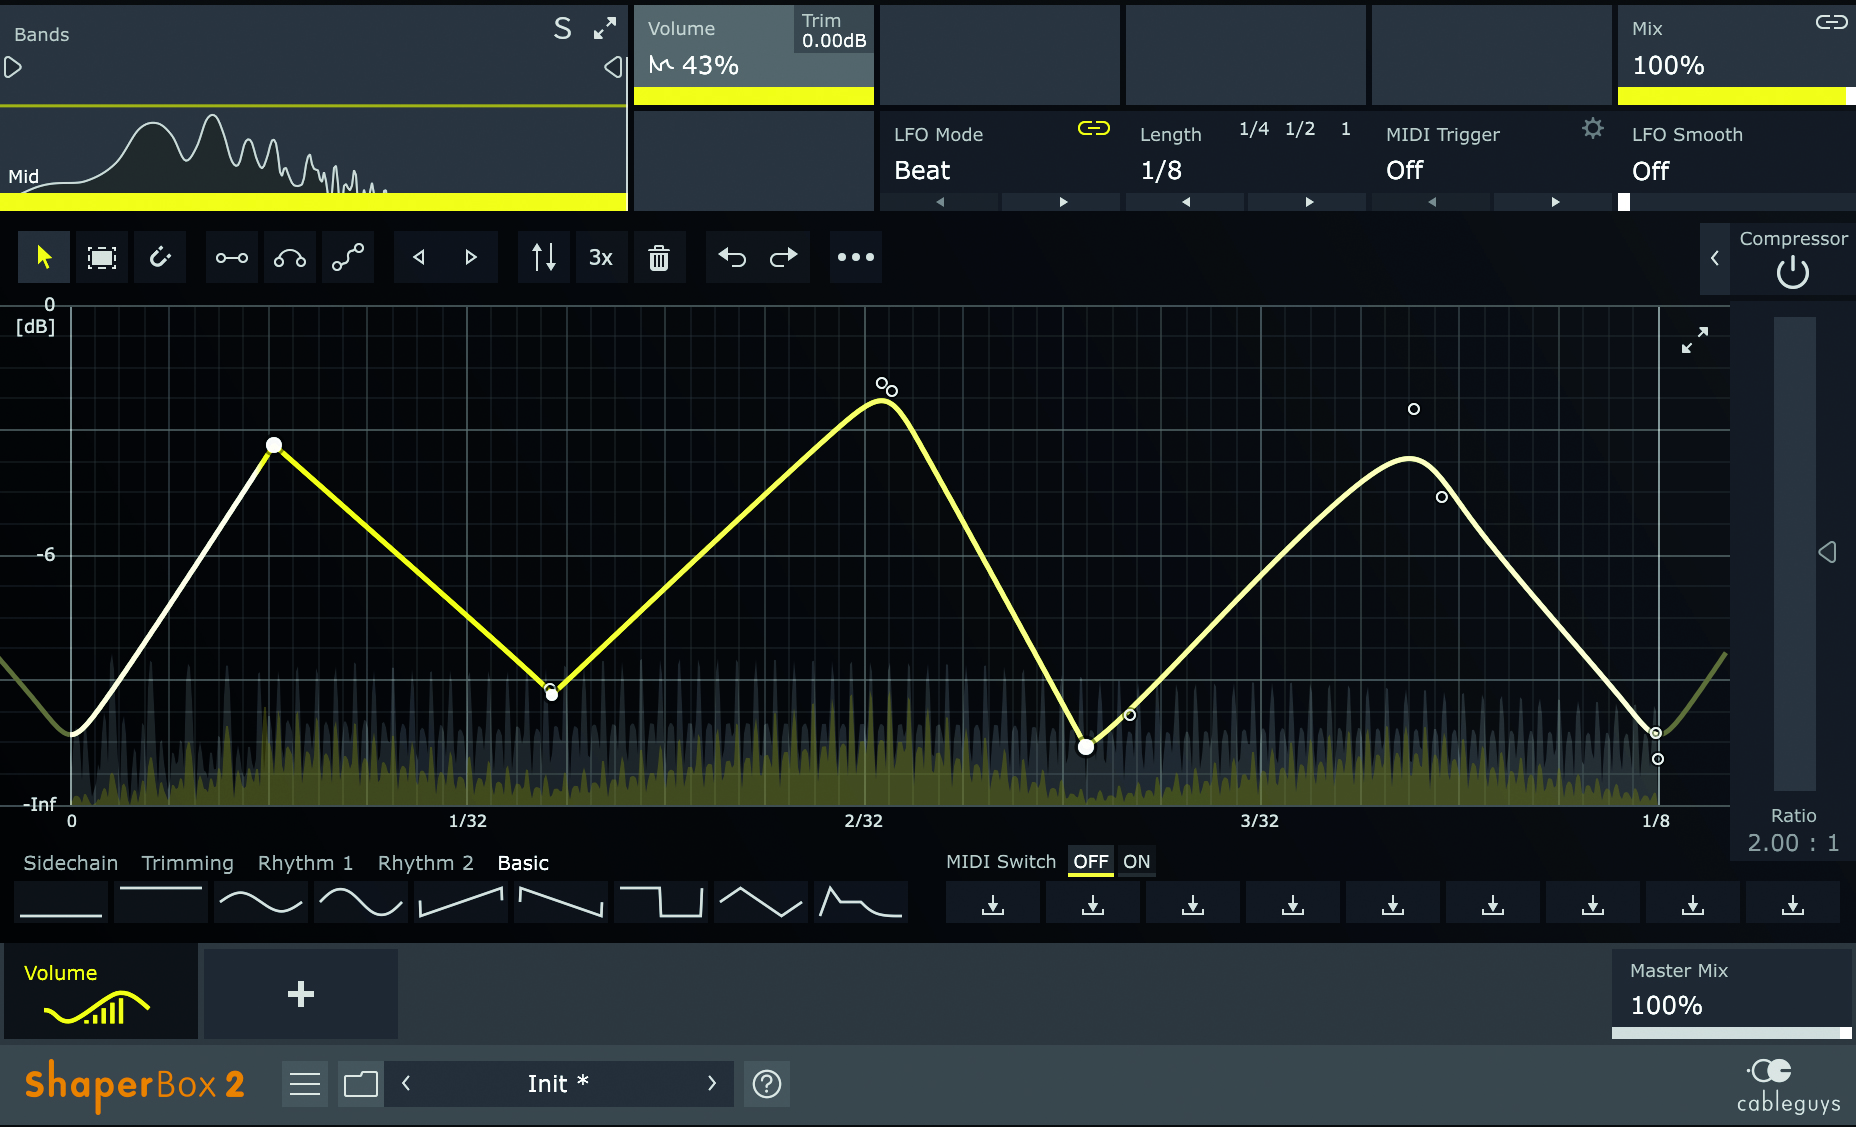This screenshot has width=1856, height=1127.
Task: Set LFO length to 1/2
Action: click(x=1300, y=129)
